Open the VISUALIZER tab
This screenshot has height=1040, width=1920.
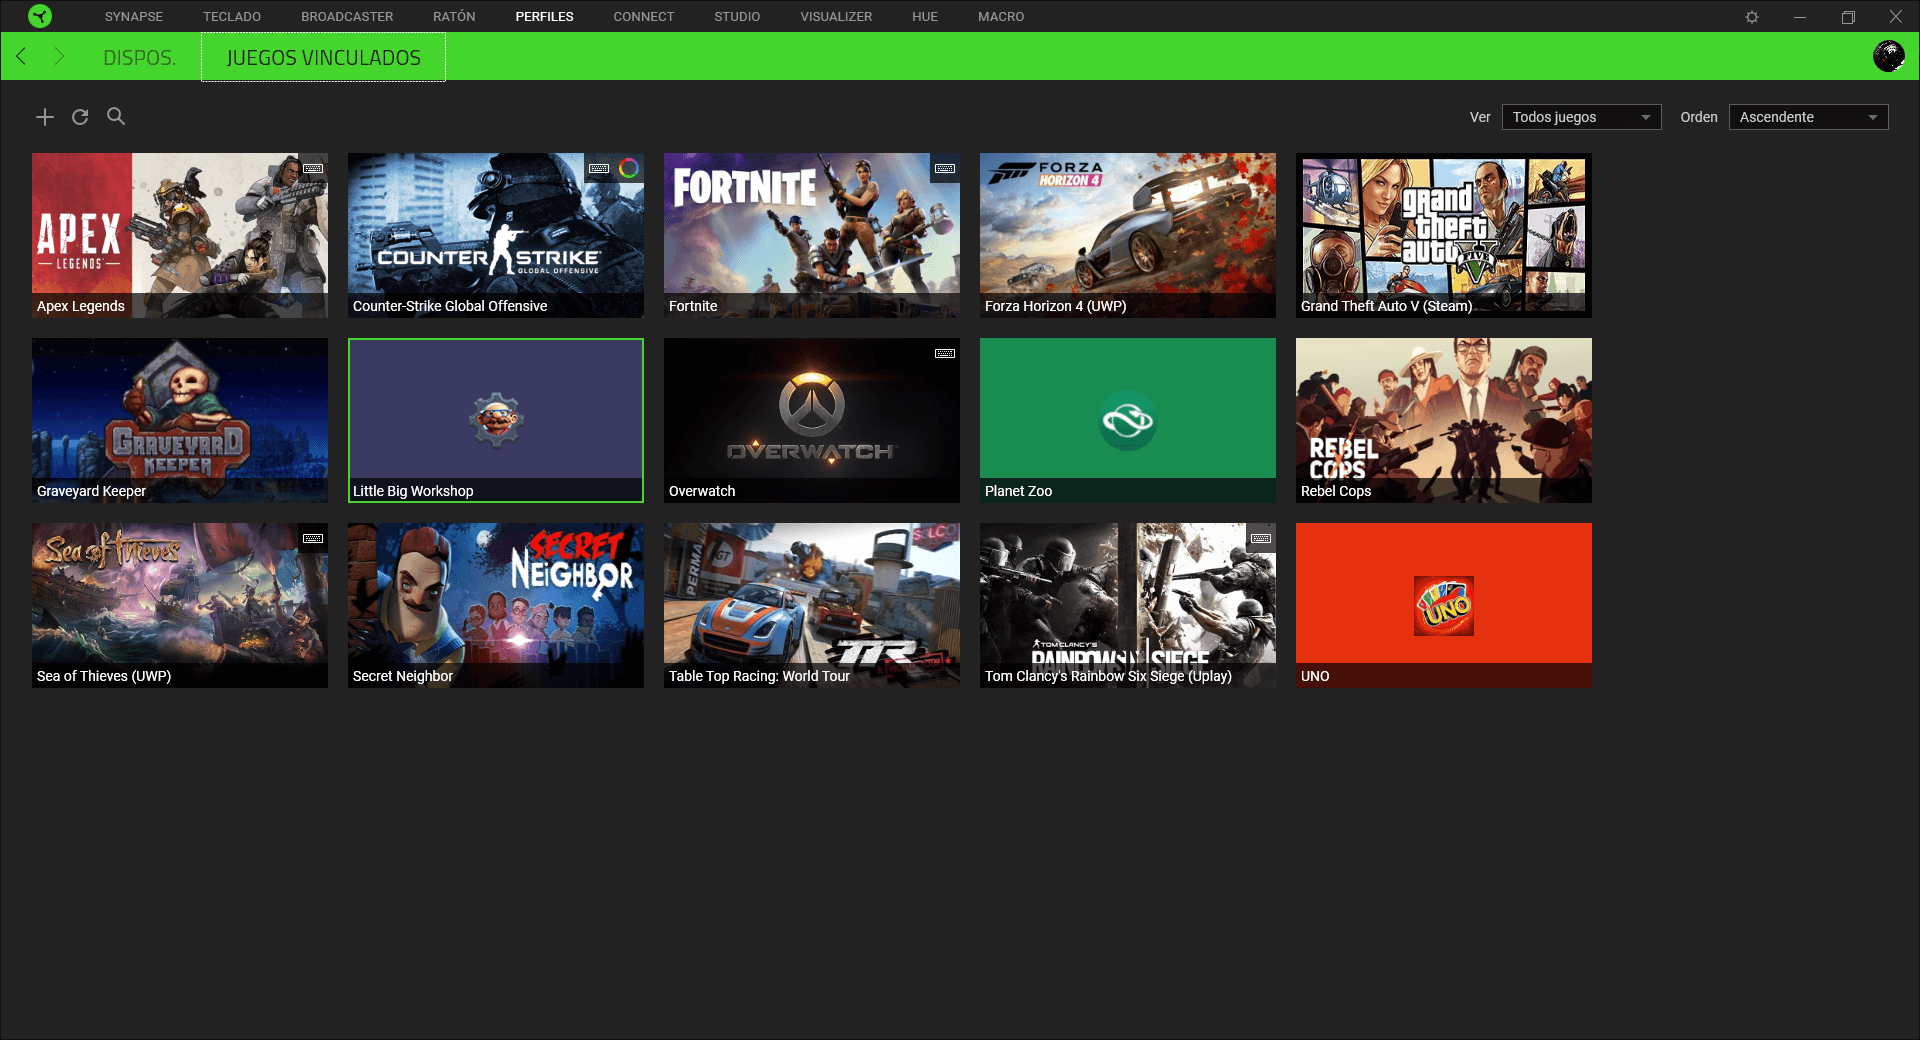(x=836, y=17)
